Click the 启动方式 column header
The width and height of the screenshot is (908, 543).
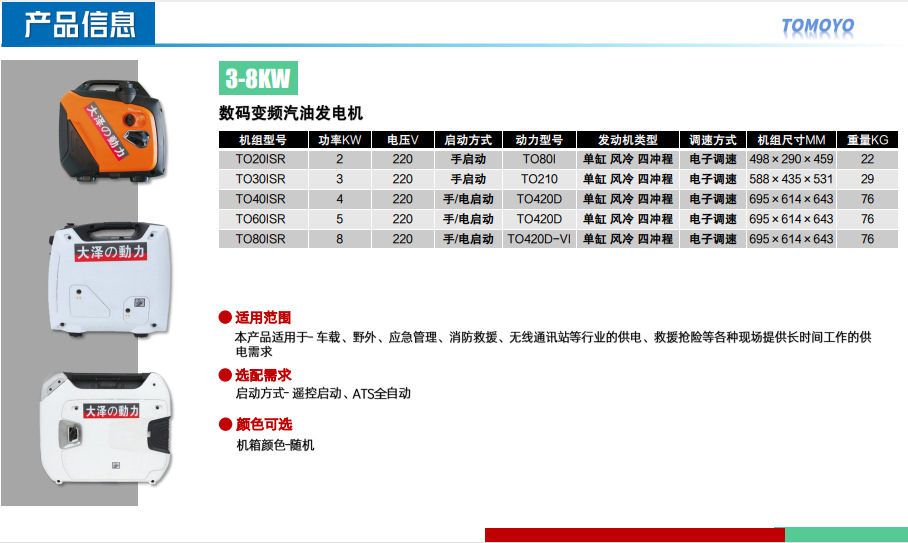click(x=468, y=140)
